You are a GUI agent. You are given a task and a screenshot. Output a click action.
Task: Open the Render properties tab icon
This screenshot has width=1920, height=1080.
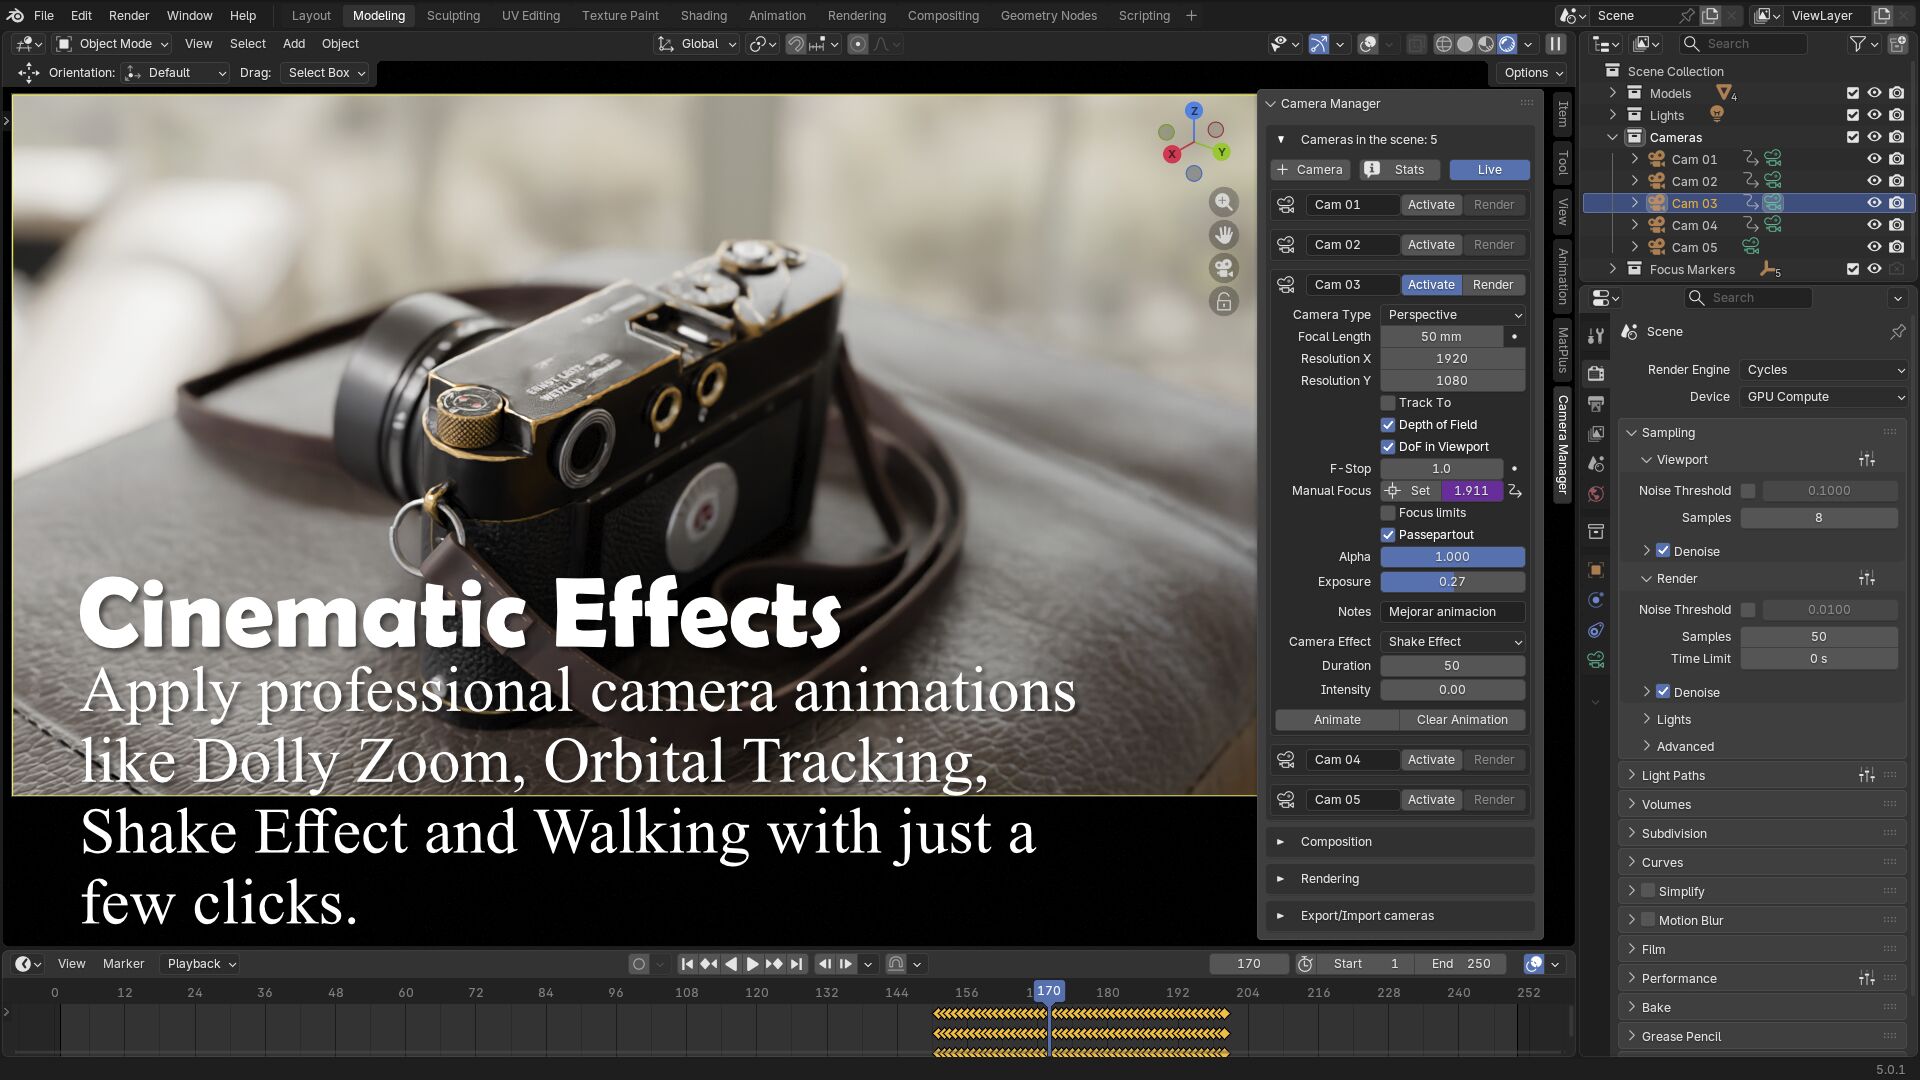tap(1596, 373)
